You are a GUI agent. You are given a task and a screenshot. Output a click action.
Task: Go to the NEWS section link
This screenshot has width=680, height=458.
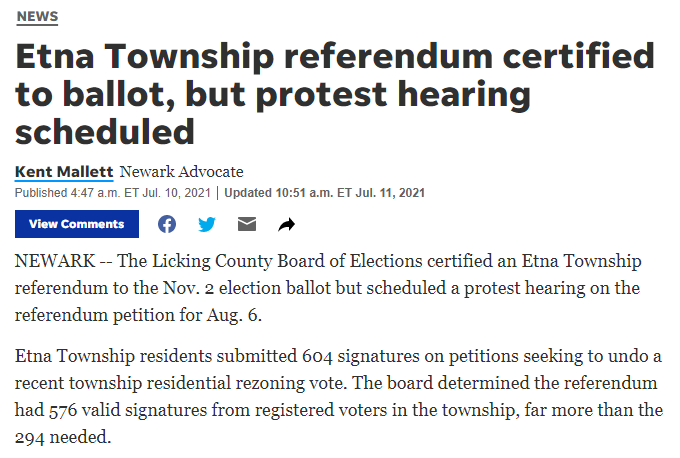[37, 17]
